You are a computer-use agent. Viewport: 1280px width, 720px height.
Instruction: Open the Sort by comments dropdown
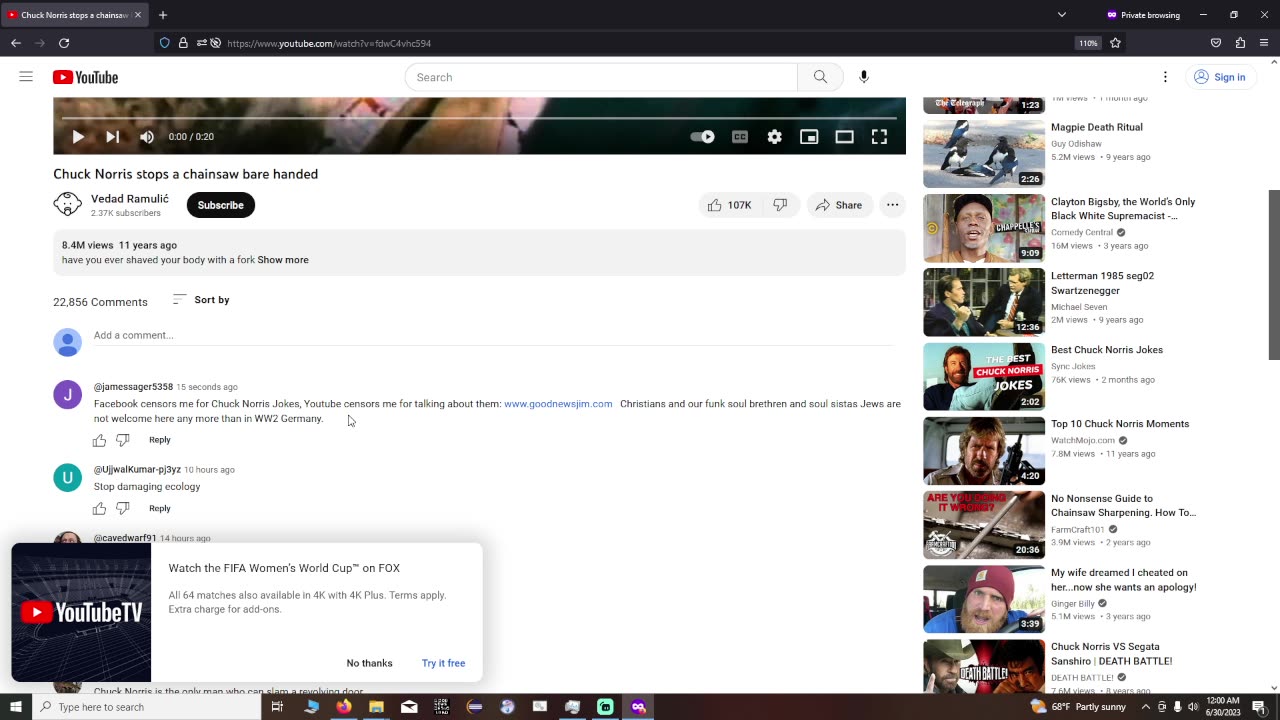coord(201,300)
